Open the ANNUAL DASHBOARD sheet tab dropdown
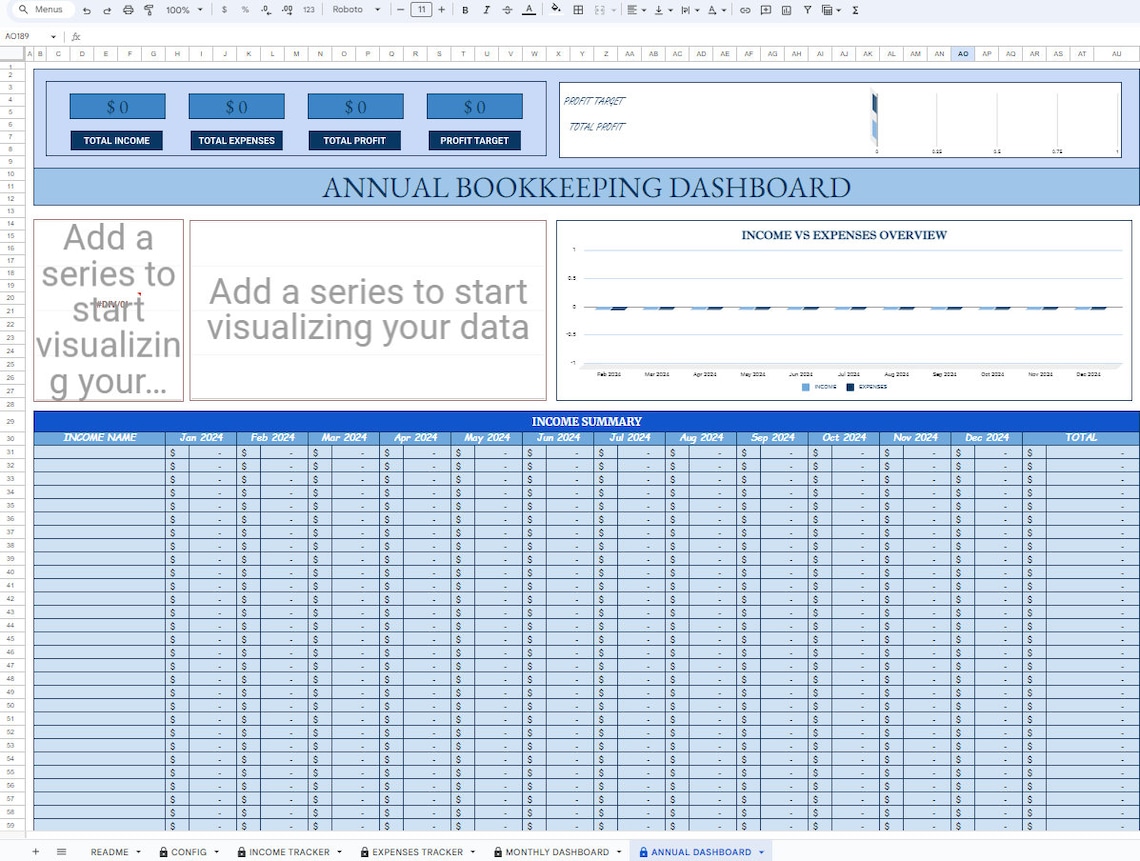This screenshot has width=1140, height=861. point(760,852)
